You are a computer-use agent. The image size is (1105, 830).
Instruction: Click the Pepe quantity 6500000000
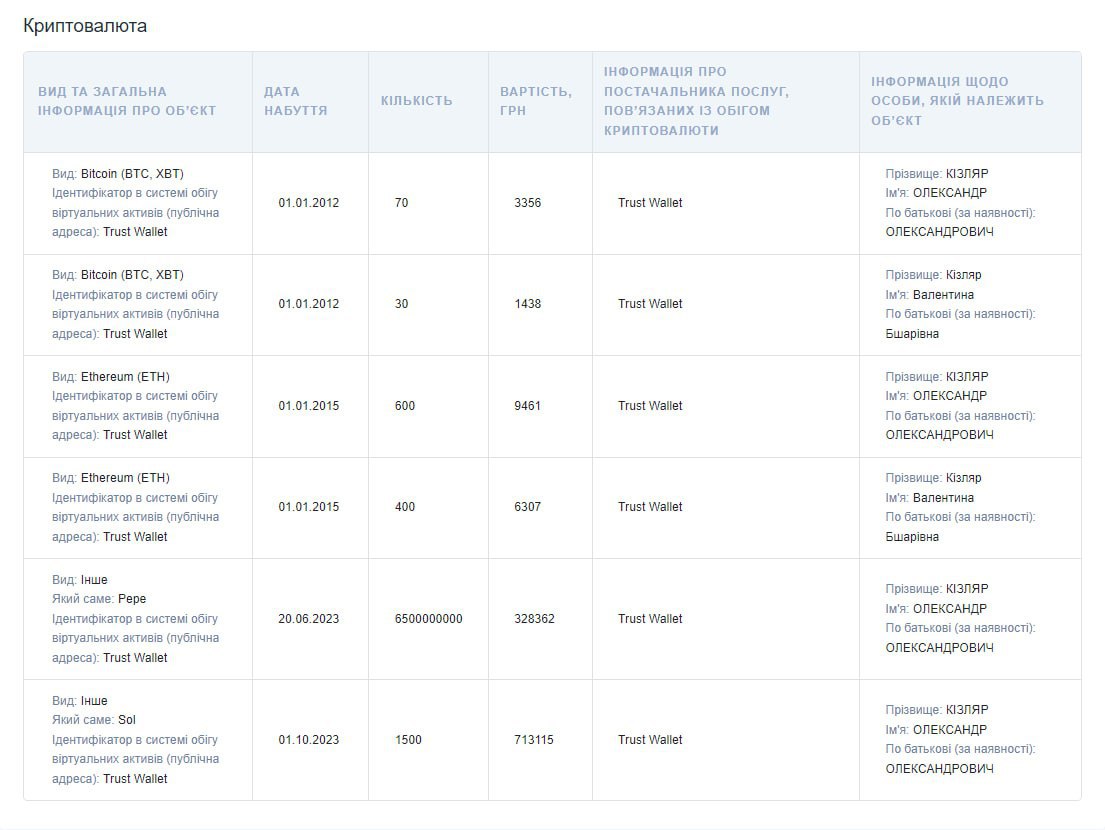pyautogui.click(x=428, y=619)
